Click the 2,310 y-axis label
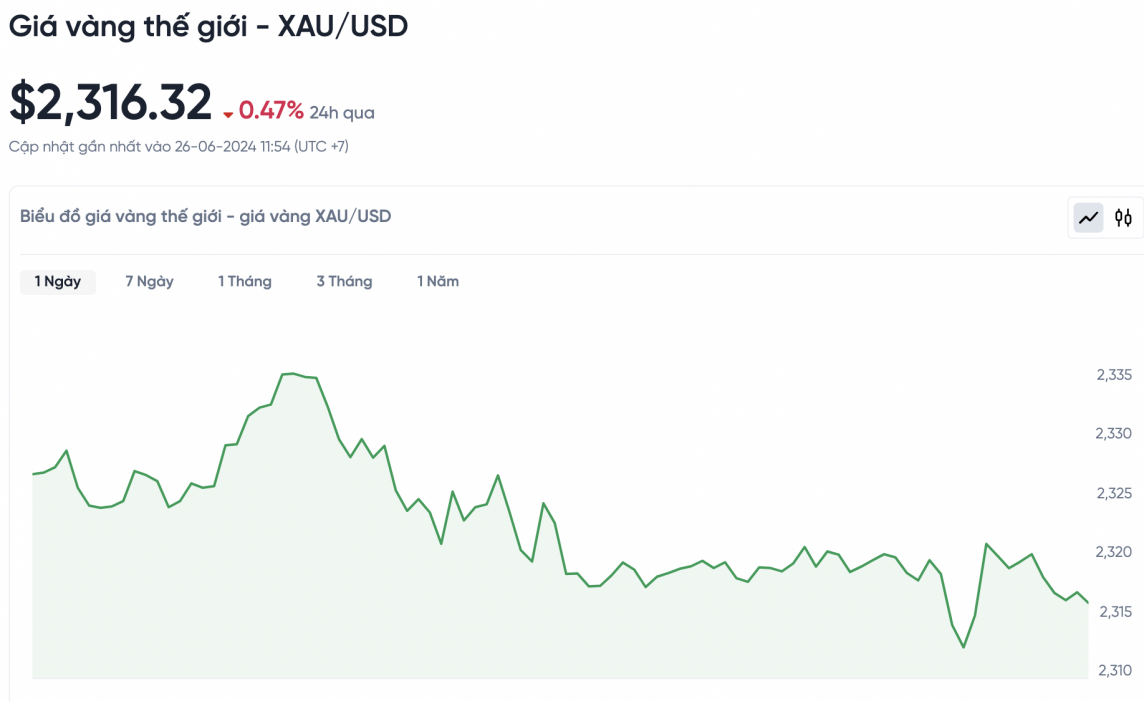Image resolution: width=1144 pixels, height=701 pixels. pyautogui.click(x=1113, y=670)
